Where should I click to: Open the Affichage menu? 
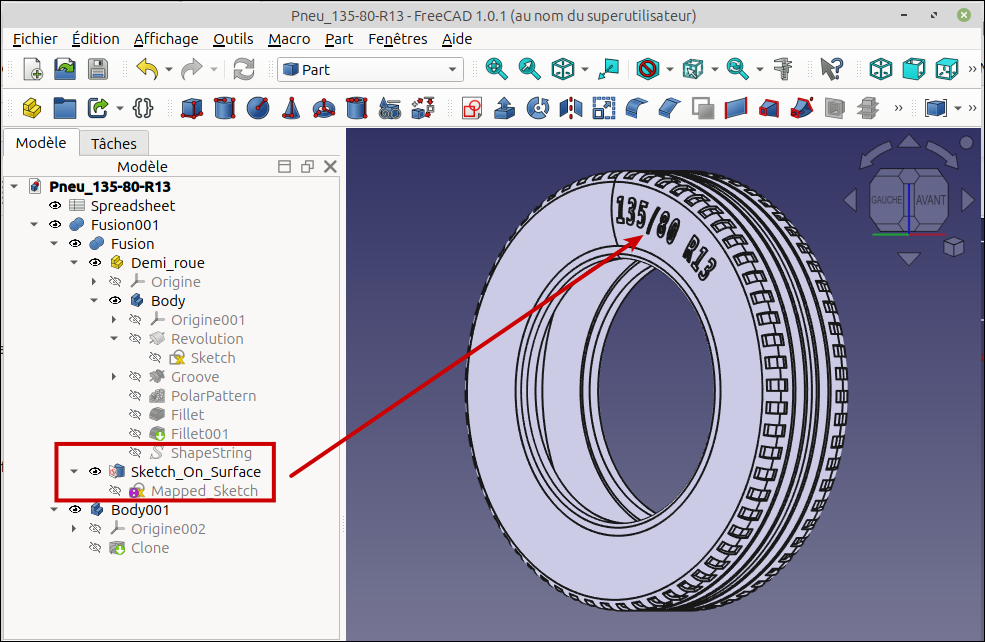166,39
